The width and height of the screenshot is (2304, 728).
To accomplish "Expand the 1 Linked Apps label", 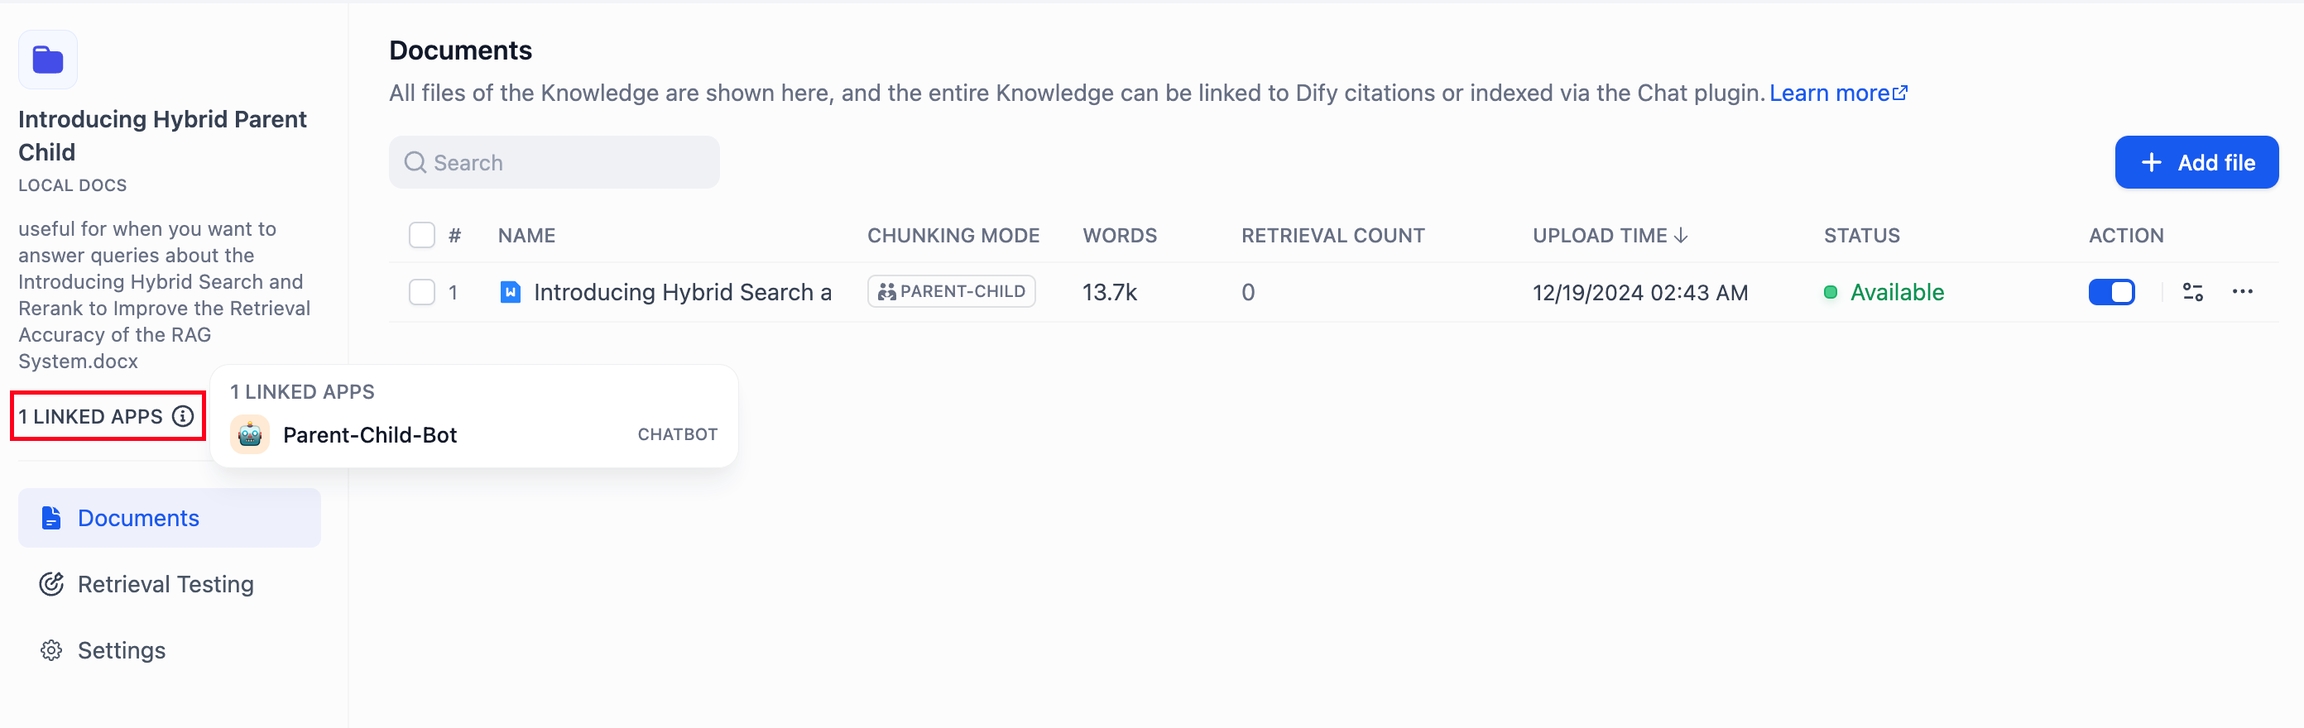I will [91, 416].
